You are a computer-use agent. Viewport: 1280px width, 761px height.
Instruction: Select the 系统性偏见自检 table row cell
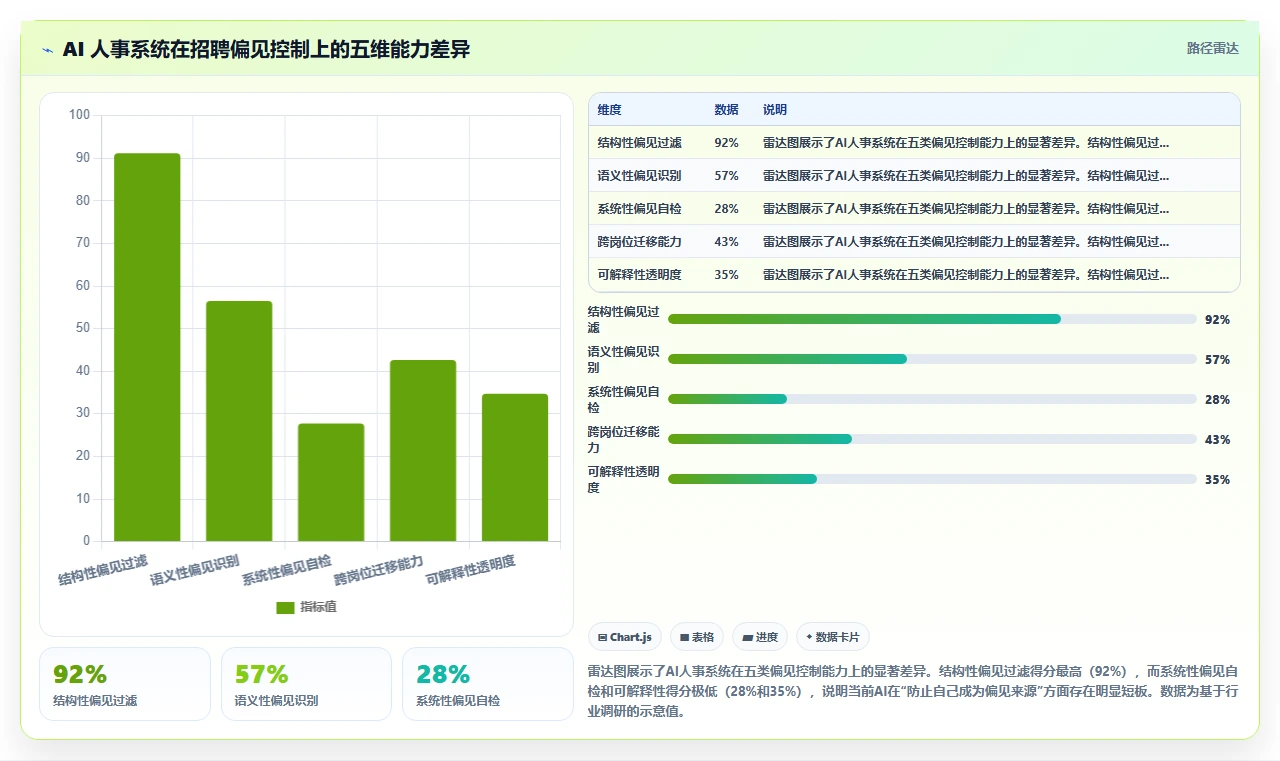coord(639,209)
